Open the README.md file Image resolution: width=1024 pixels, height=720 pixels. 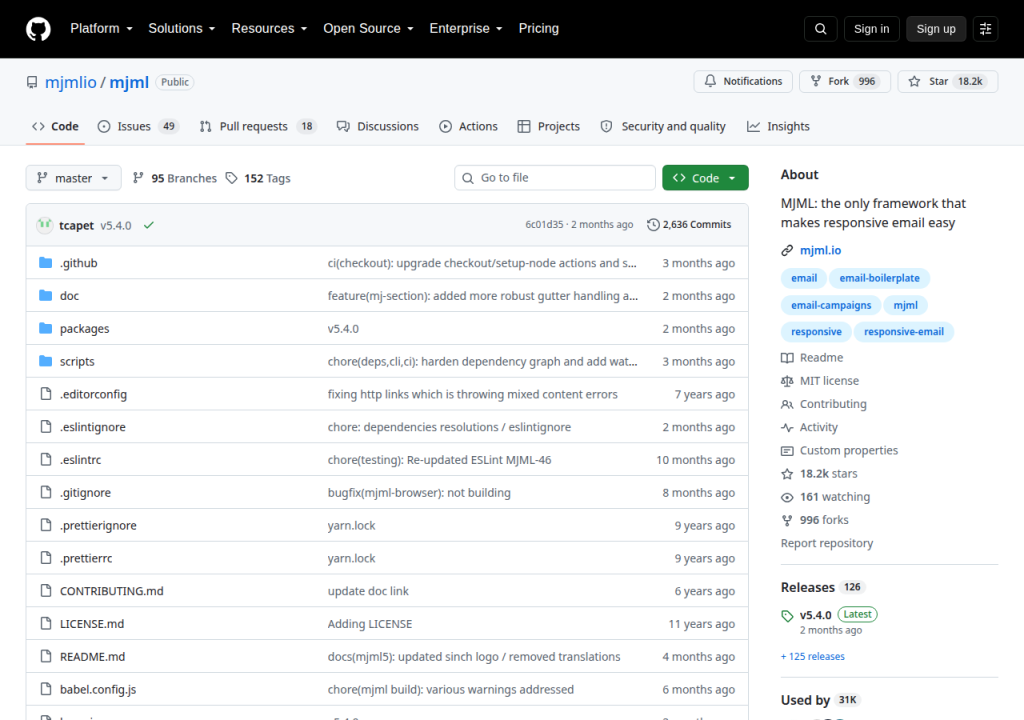(92, 657)
